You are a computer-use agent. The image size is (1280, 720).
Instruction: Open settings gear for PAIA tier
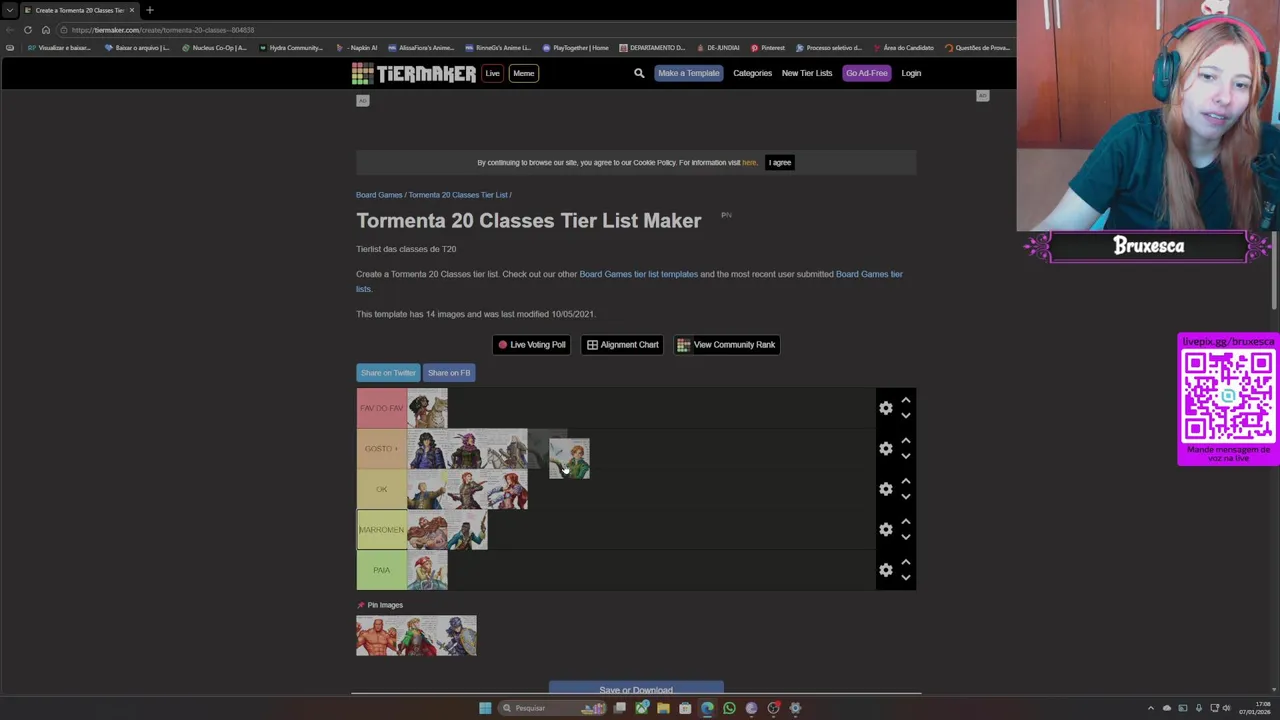885,570
